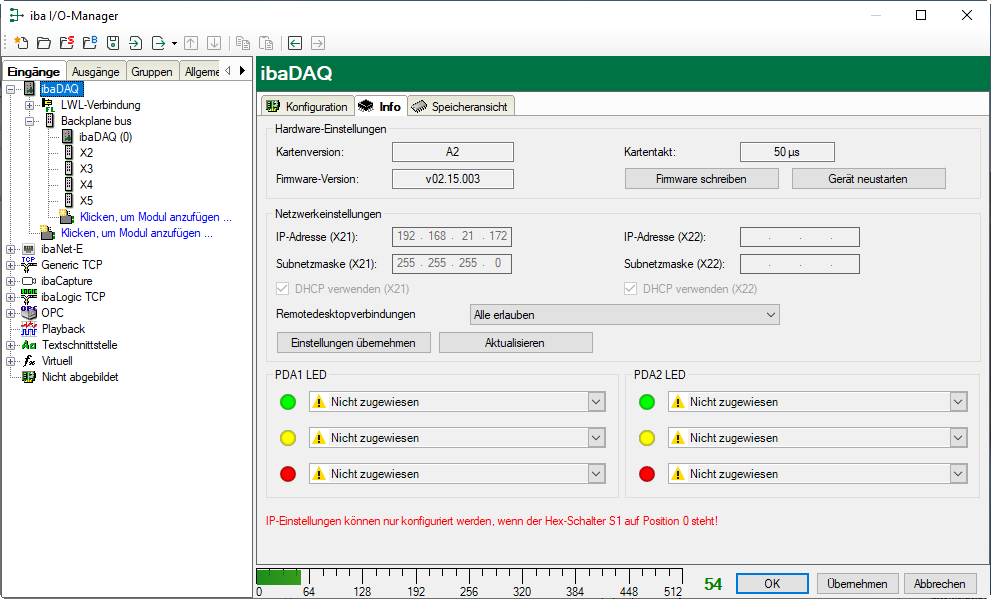Click the new configuration toolbar icon

tap(21, 43)
